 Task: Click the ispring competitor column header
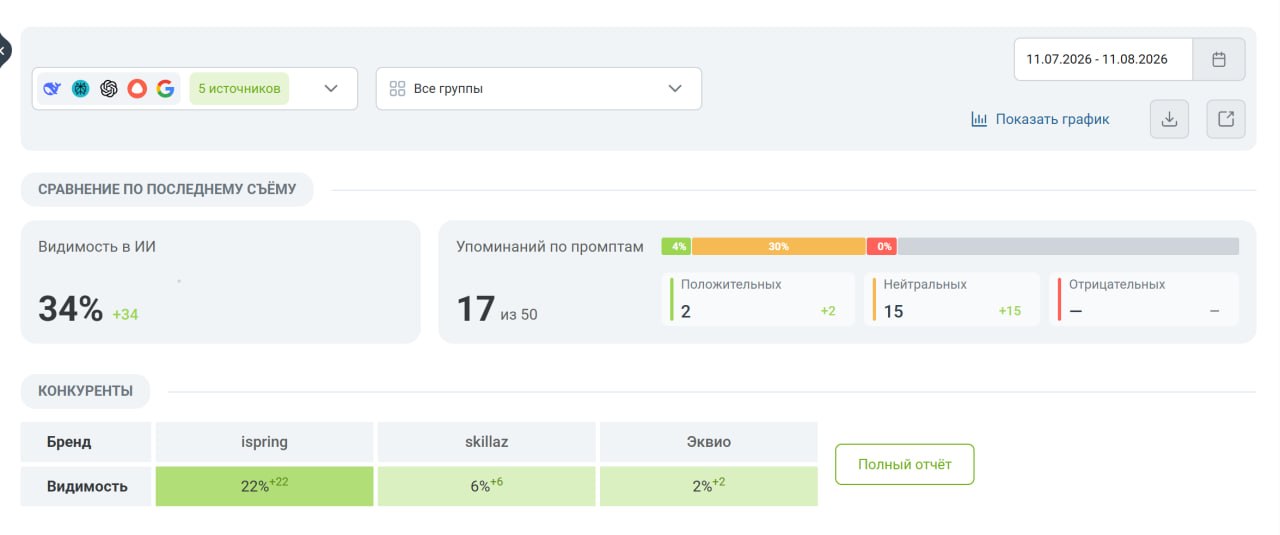click(264, 441)
